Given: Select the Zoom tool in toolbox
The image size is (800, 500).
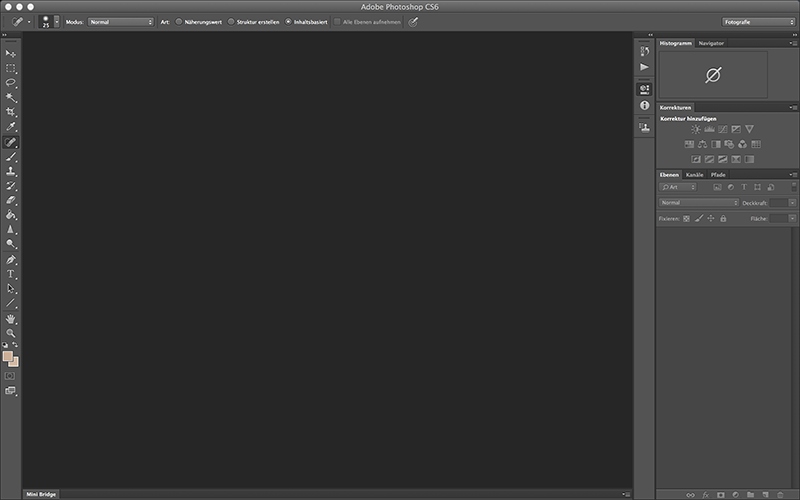Looking at the screenshot, I should [11, 334].
